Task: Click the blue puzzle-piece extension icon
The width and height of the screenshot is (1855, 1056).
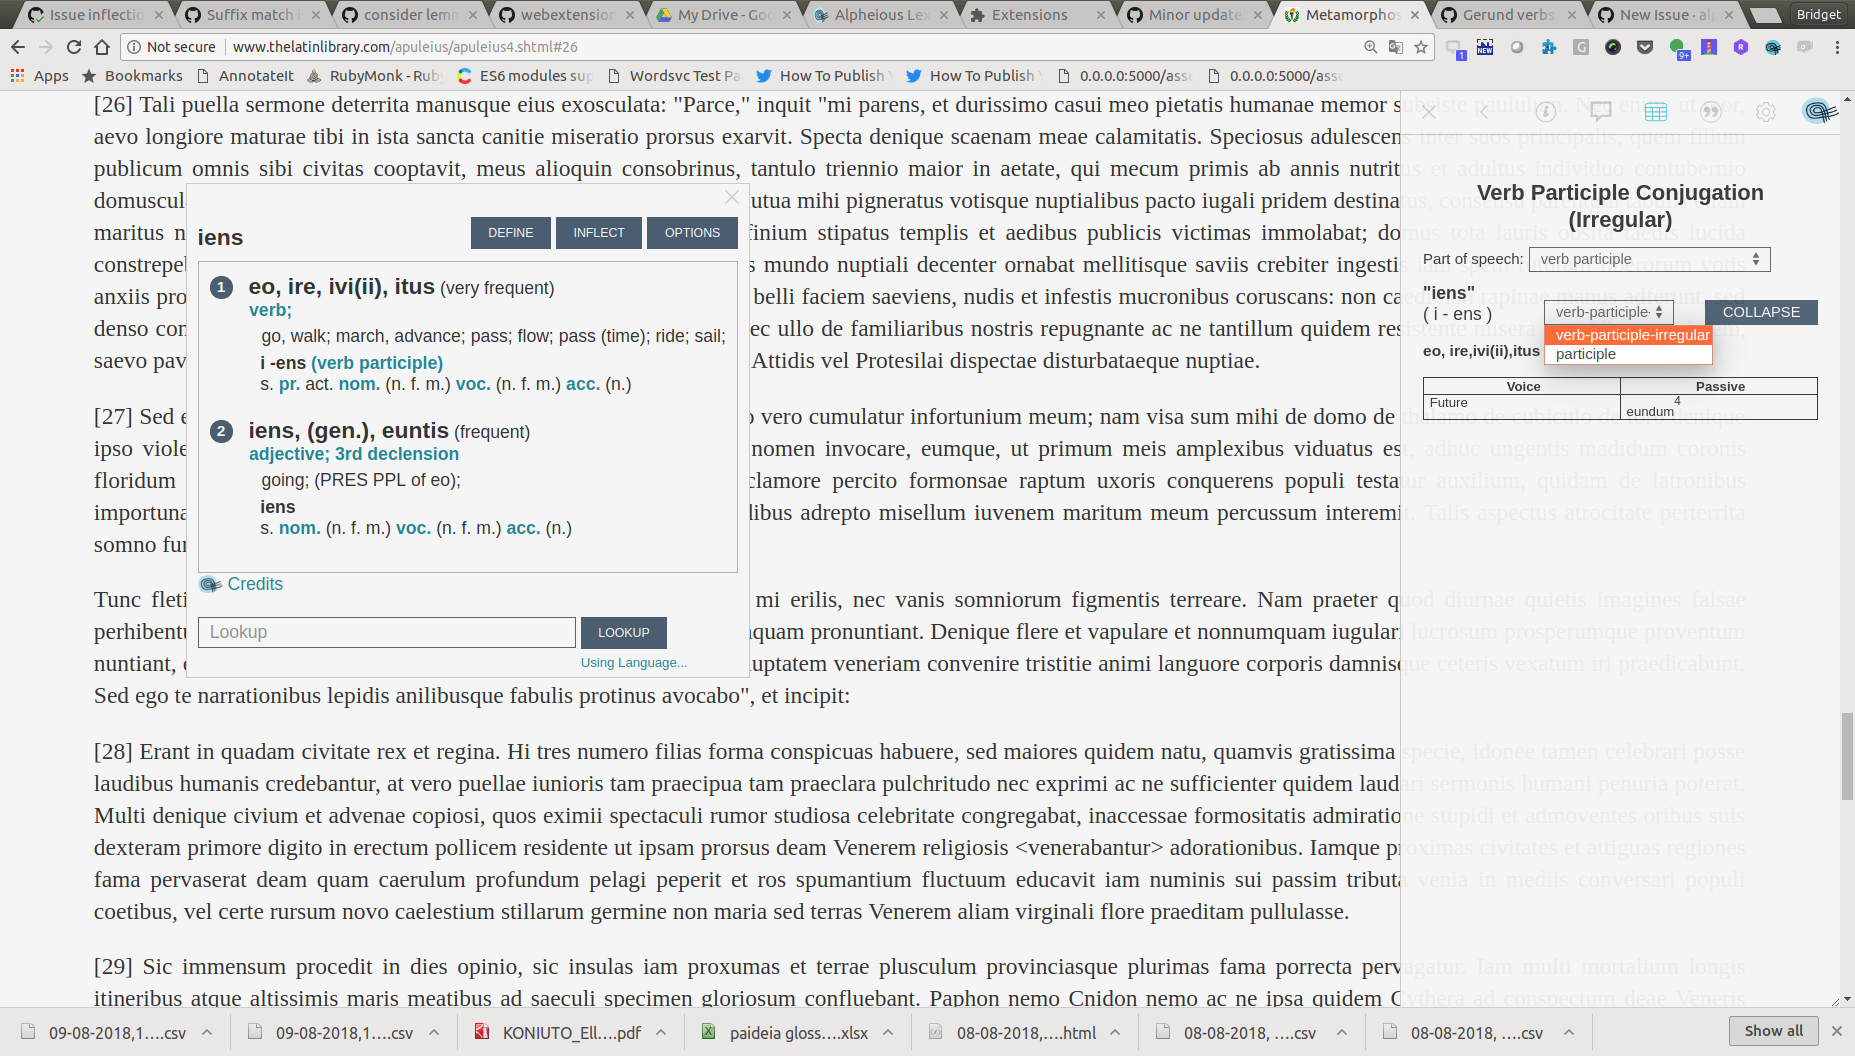Action: coord(1548,47)
